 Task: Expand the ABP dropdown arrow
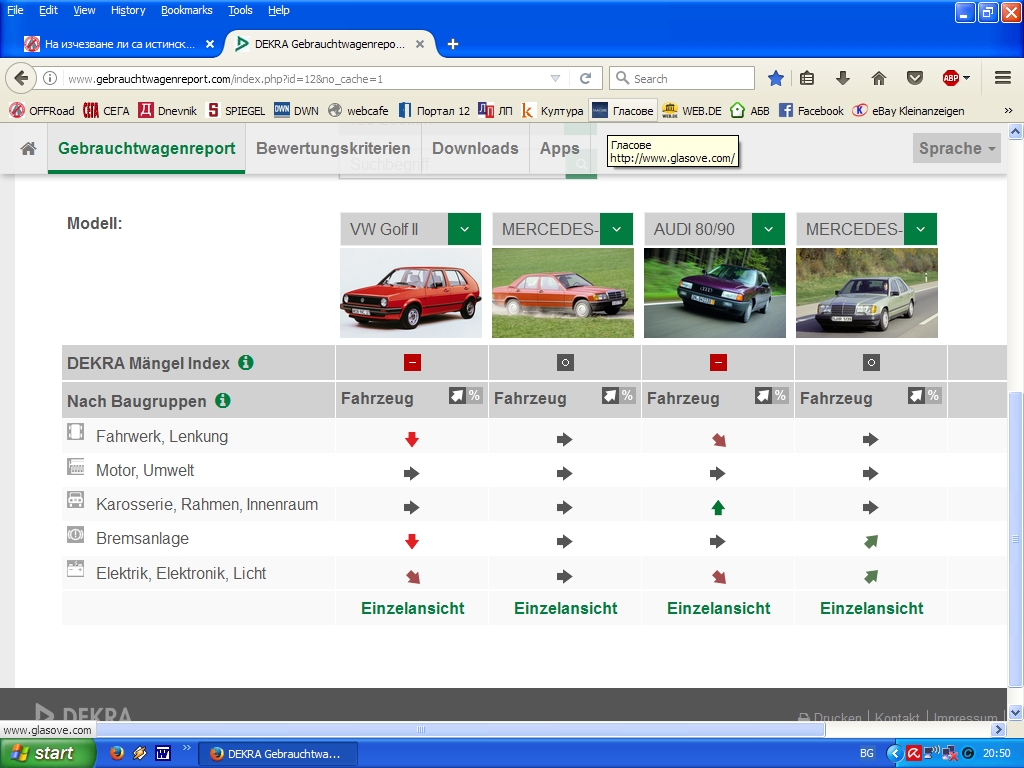tap(967, 78)
